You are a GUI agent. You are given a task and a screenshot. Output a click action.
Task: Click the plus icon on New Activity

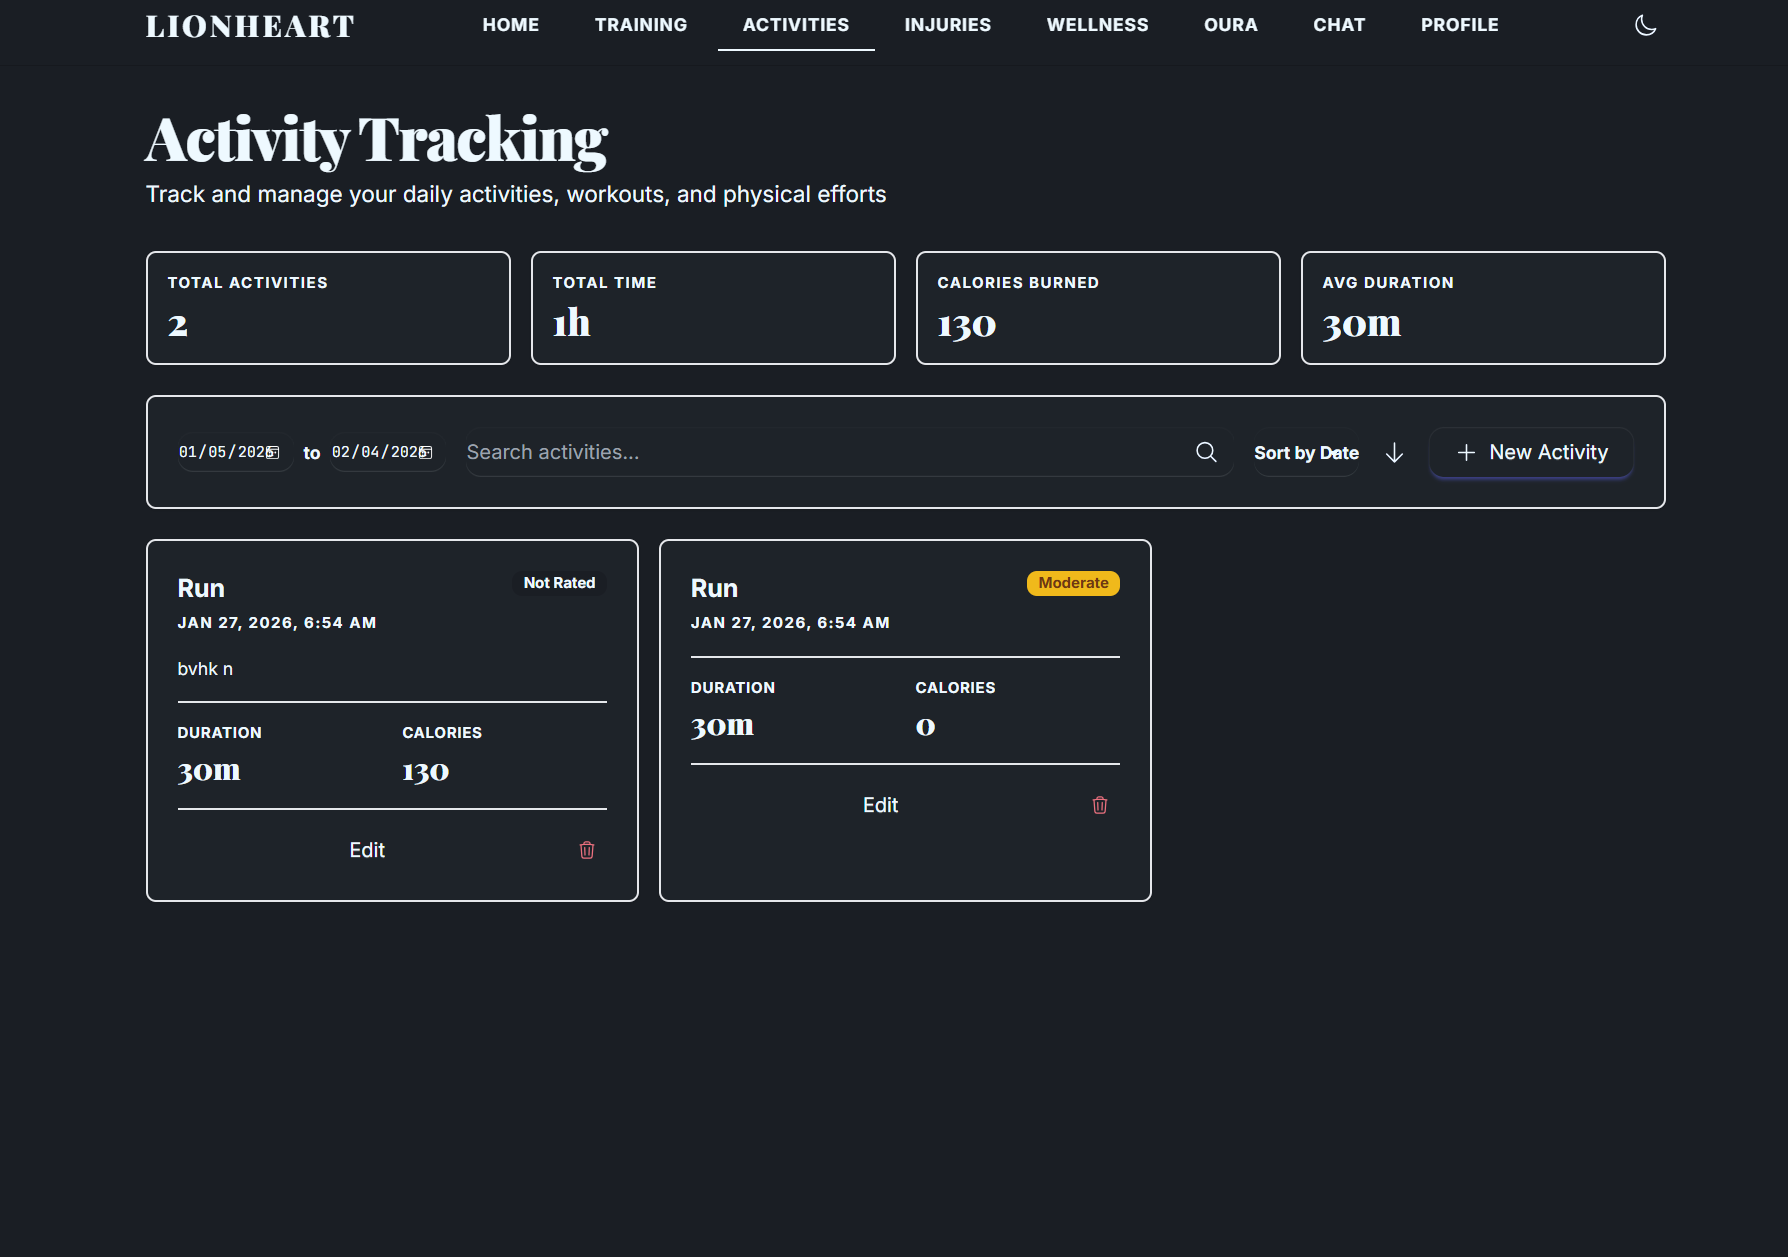[x=1466, y=452]
